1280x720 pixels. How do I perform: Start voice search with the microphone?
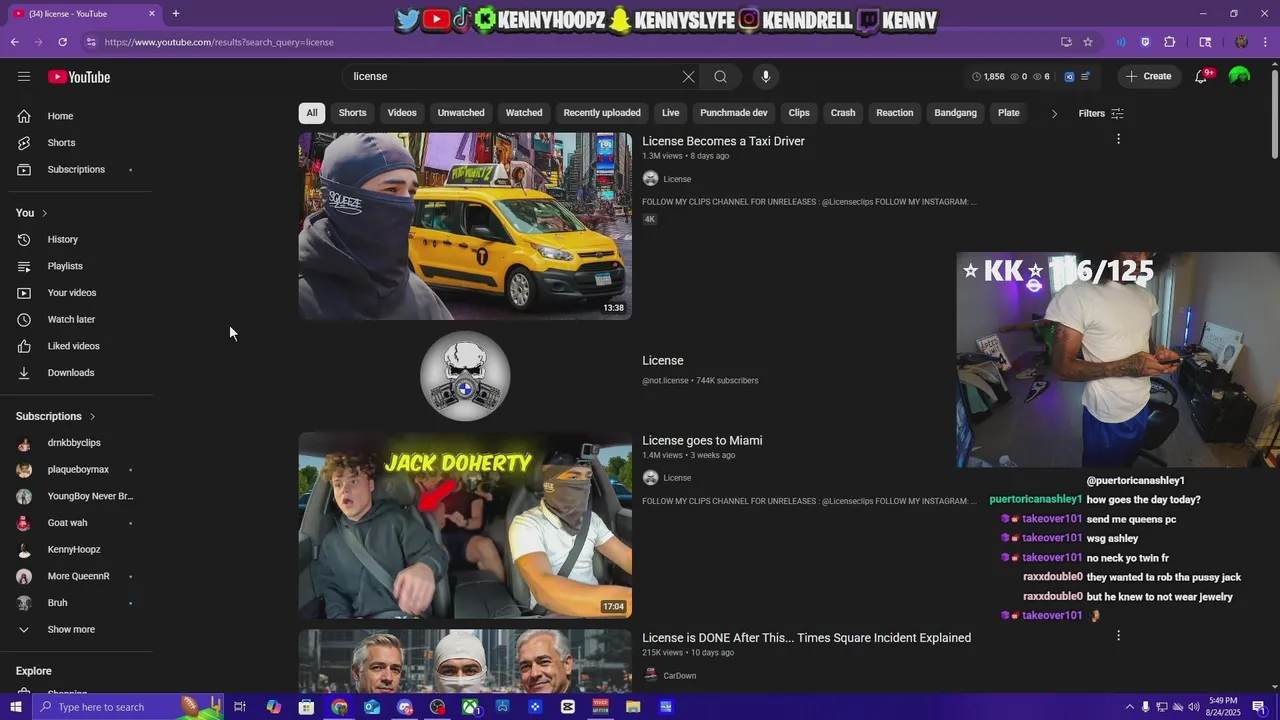point(766,77)
